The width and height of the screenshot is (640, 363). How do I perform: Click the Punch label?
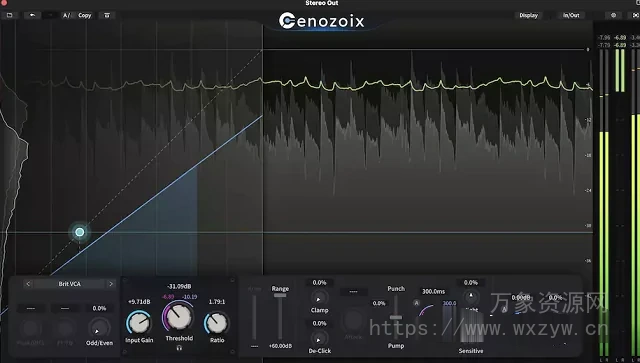pos(396,289)
